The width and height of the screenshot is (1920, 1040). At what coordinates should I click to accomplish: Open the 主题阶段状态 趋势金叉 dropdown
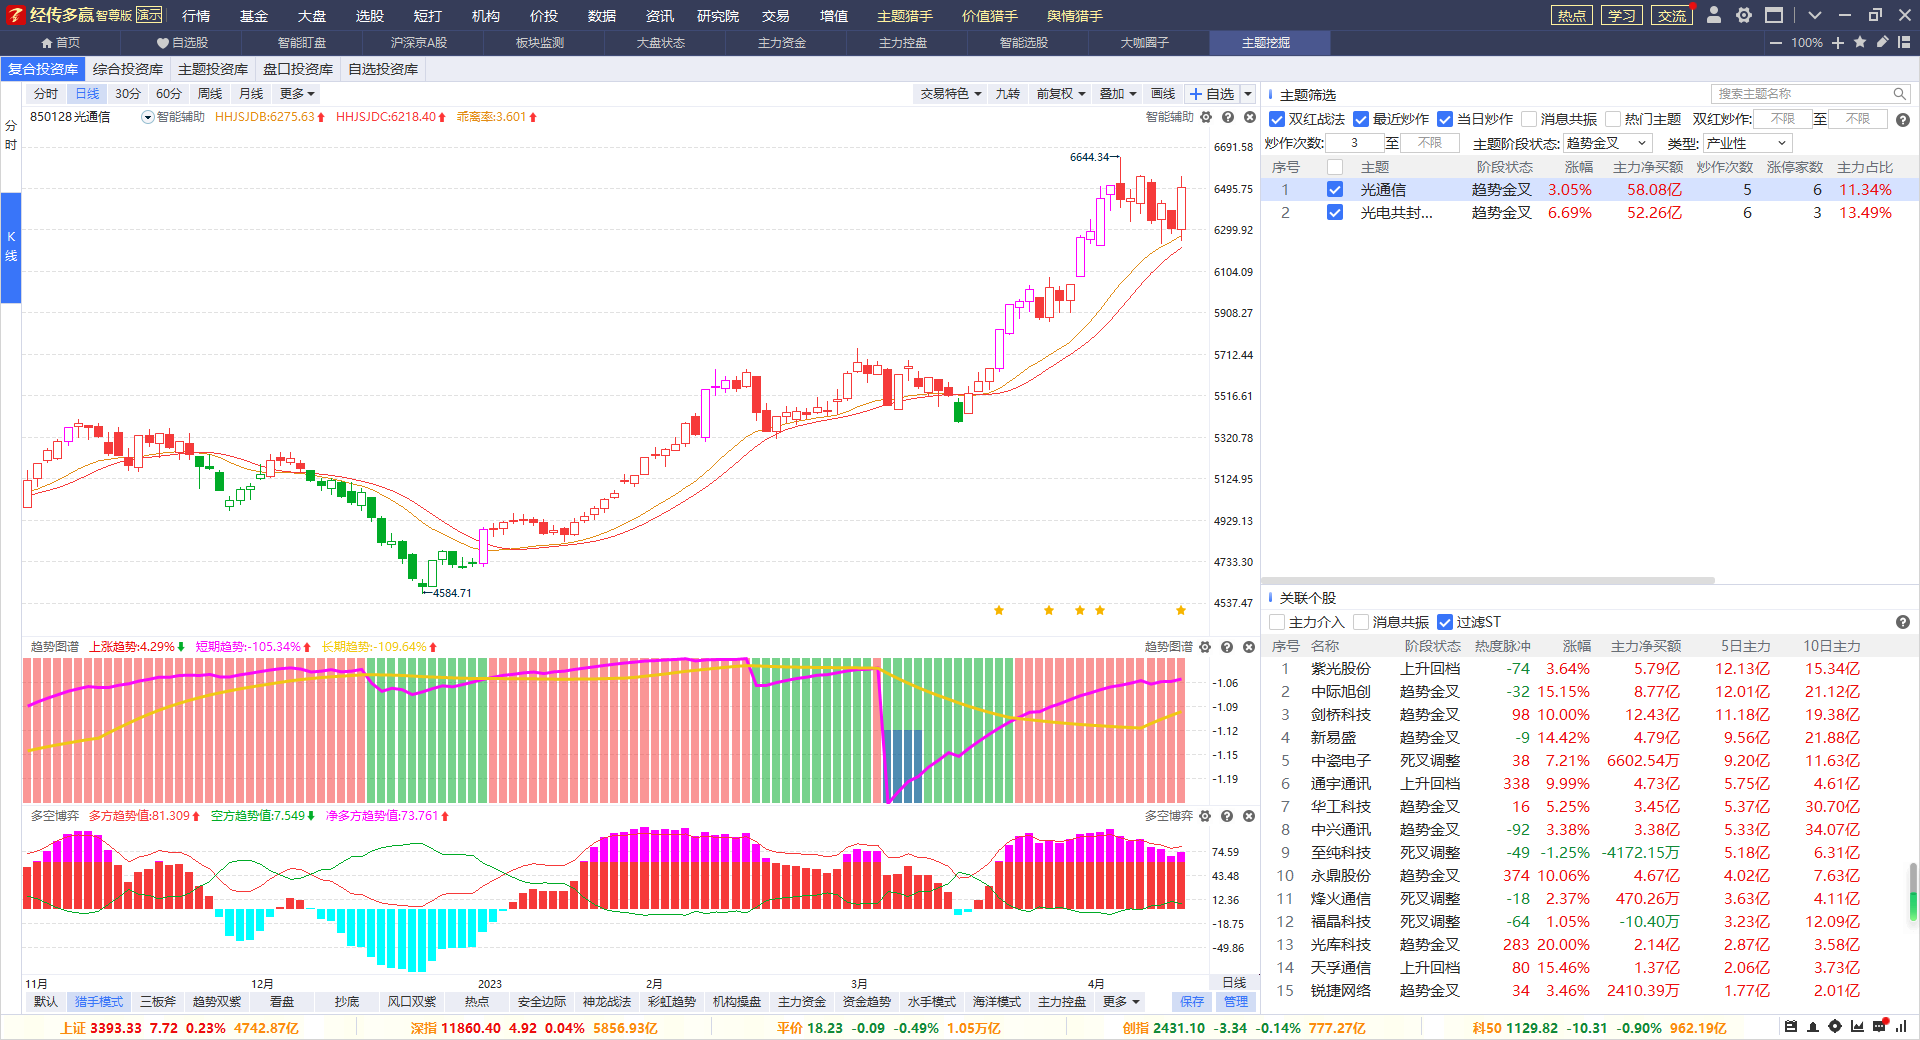(1607, 143)
